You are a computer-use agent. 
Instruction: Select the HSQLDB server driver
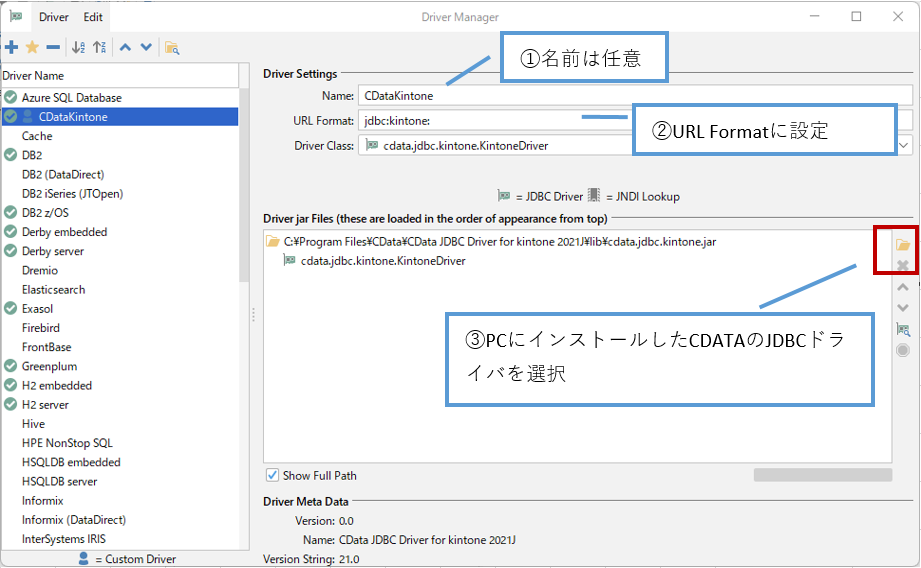tap(59, 481)
